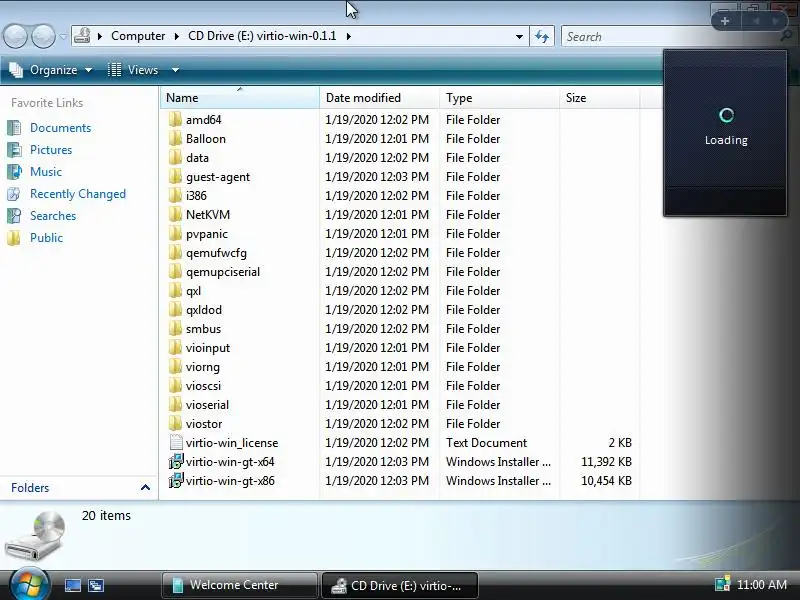
Task: Select the qemupciserial folder icon
Action: (175, 271)
